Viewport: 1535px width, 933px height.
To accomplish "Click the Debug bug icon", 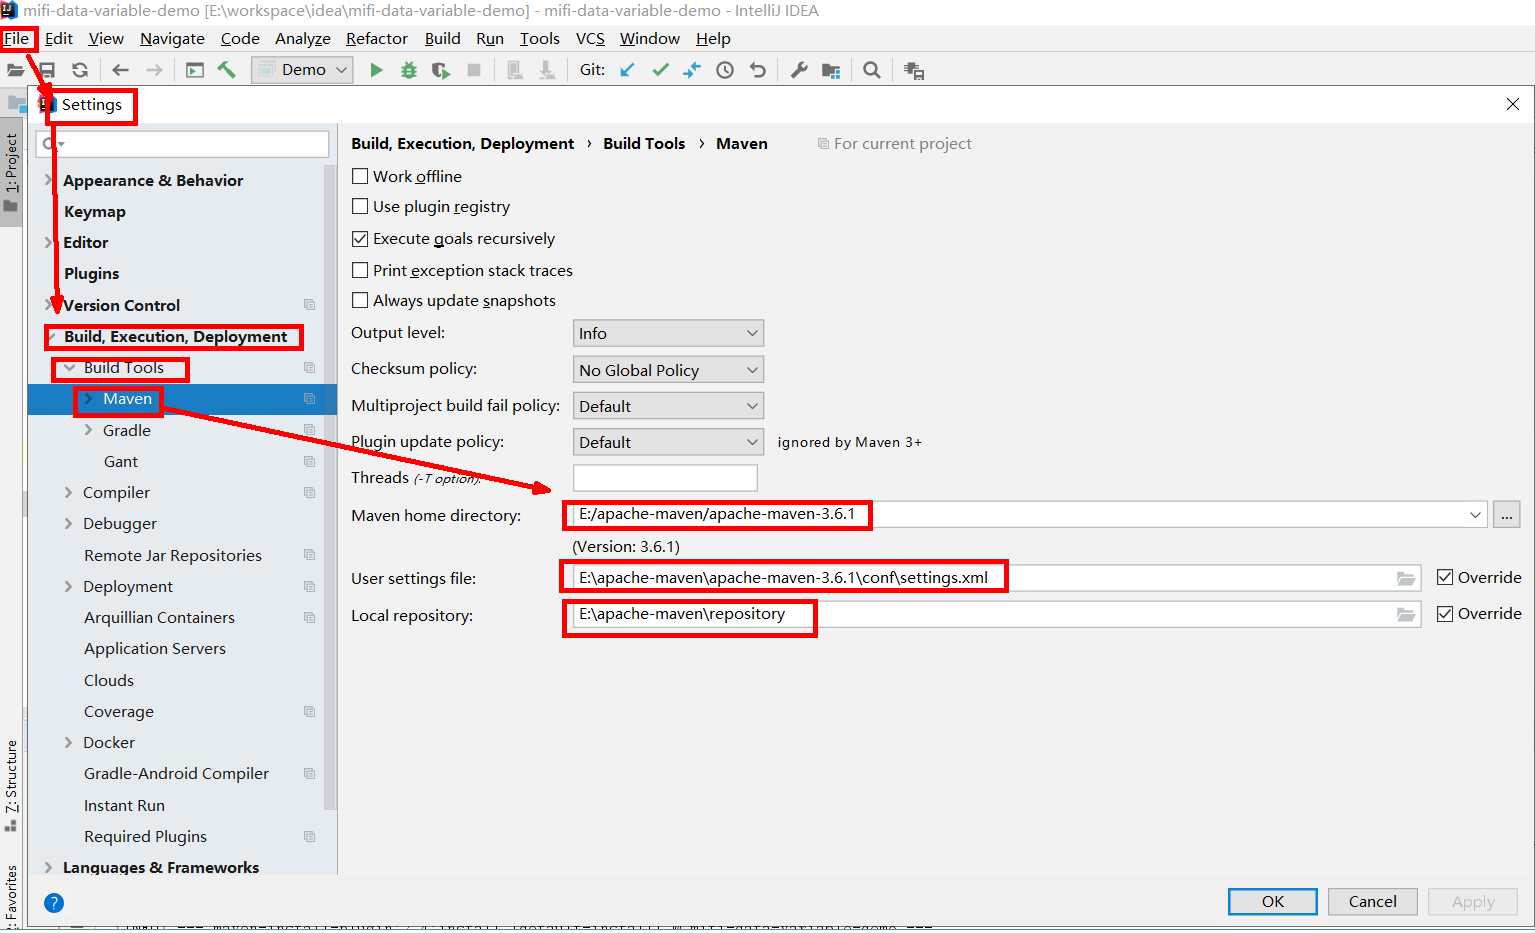I will (408, 70).
